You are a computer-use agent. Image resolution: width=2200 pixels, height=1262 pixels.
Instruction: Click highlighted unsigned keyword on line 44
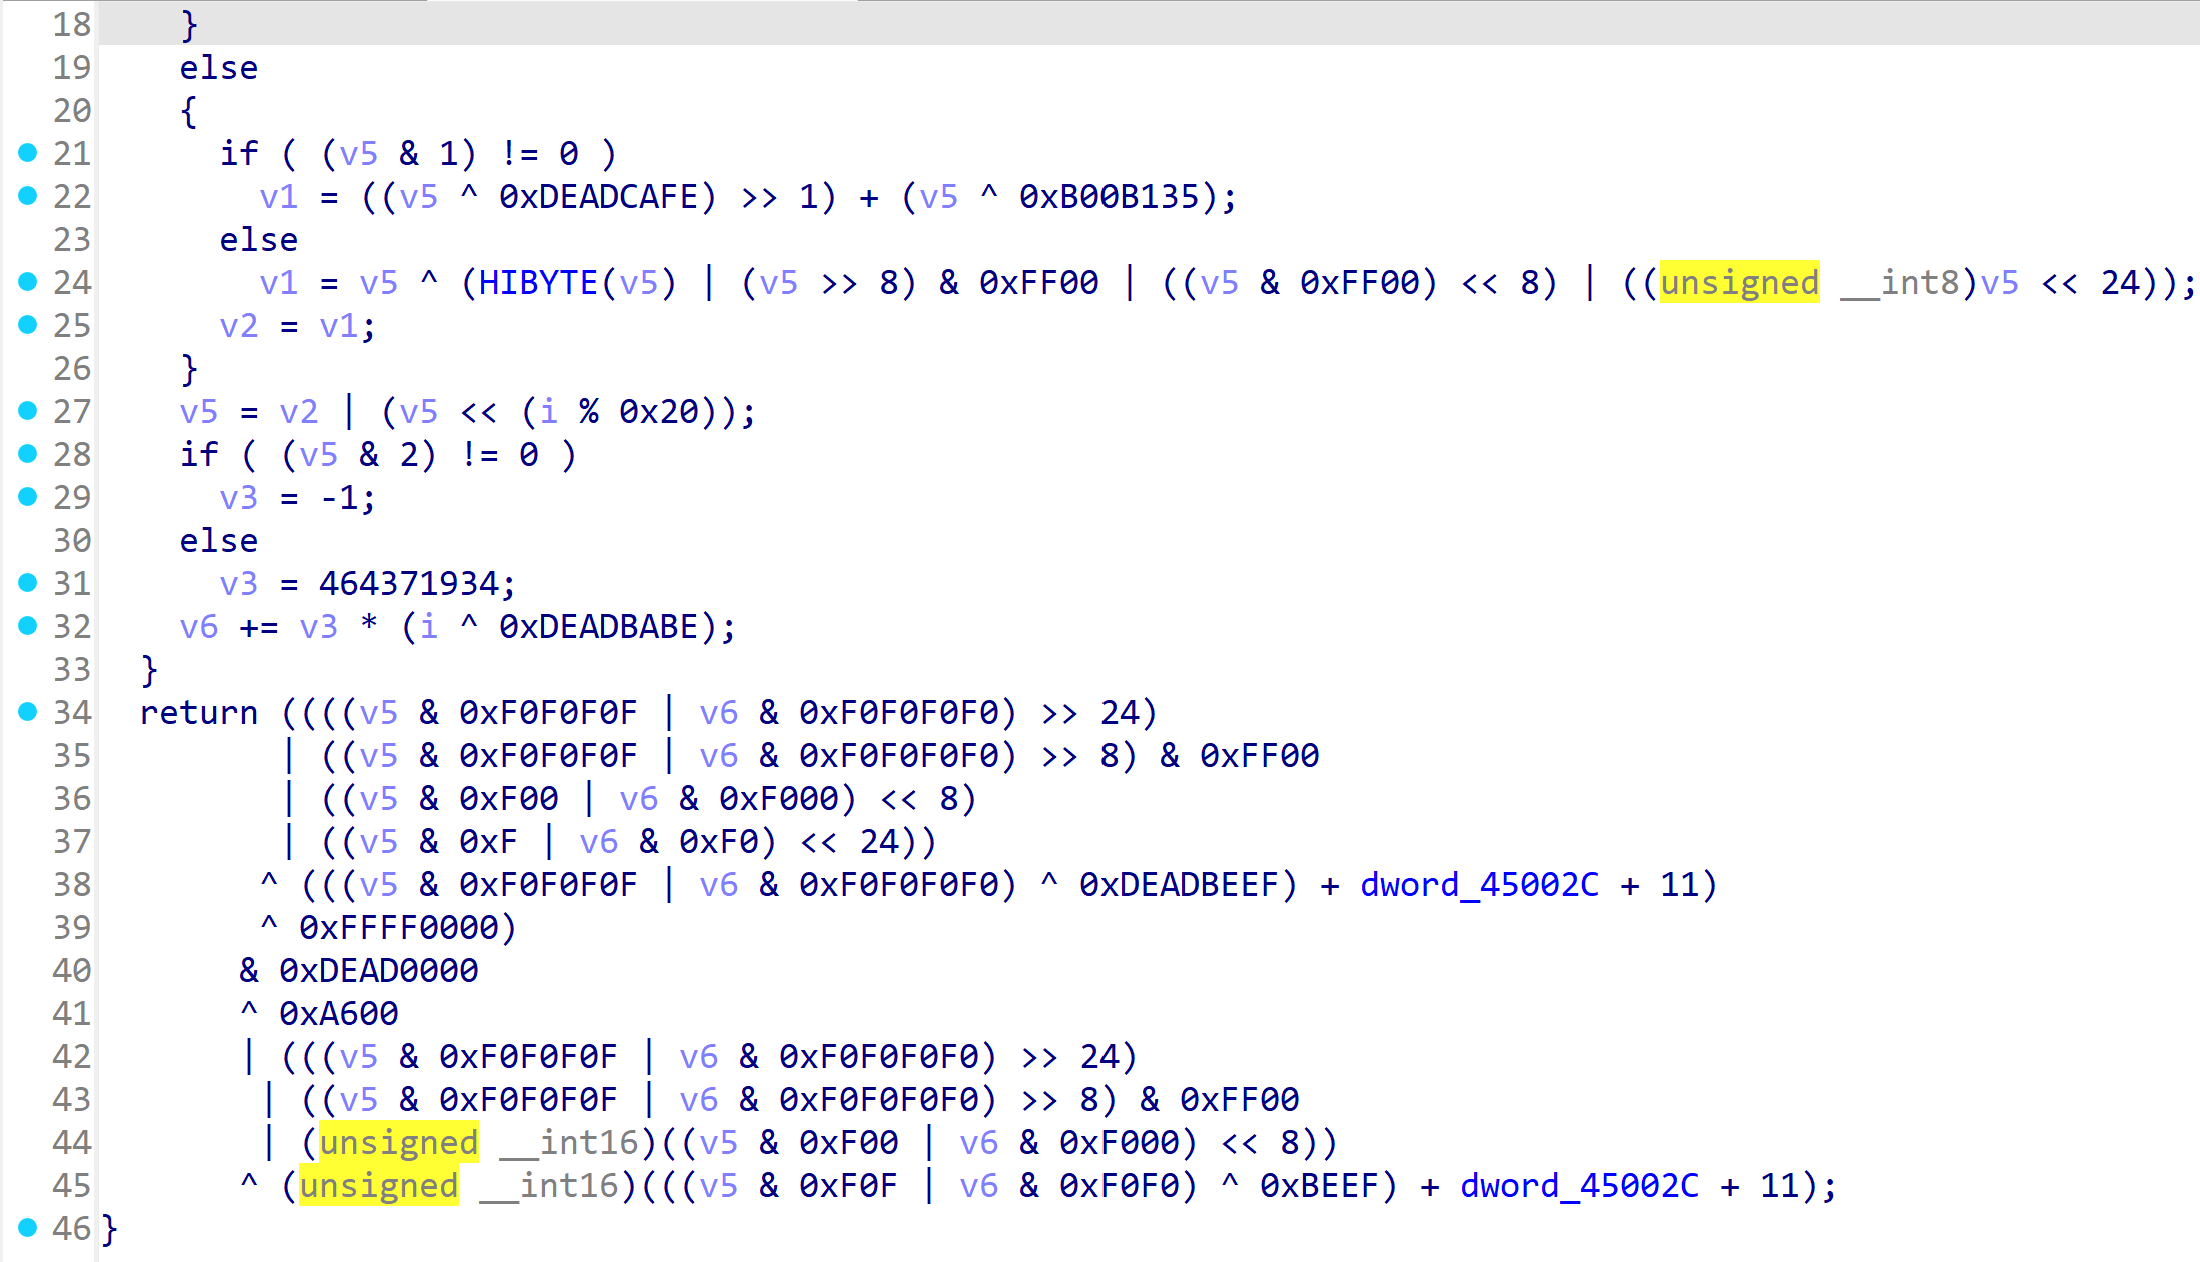pyautogui.click(x=398, y=1143)
